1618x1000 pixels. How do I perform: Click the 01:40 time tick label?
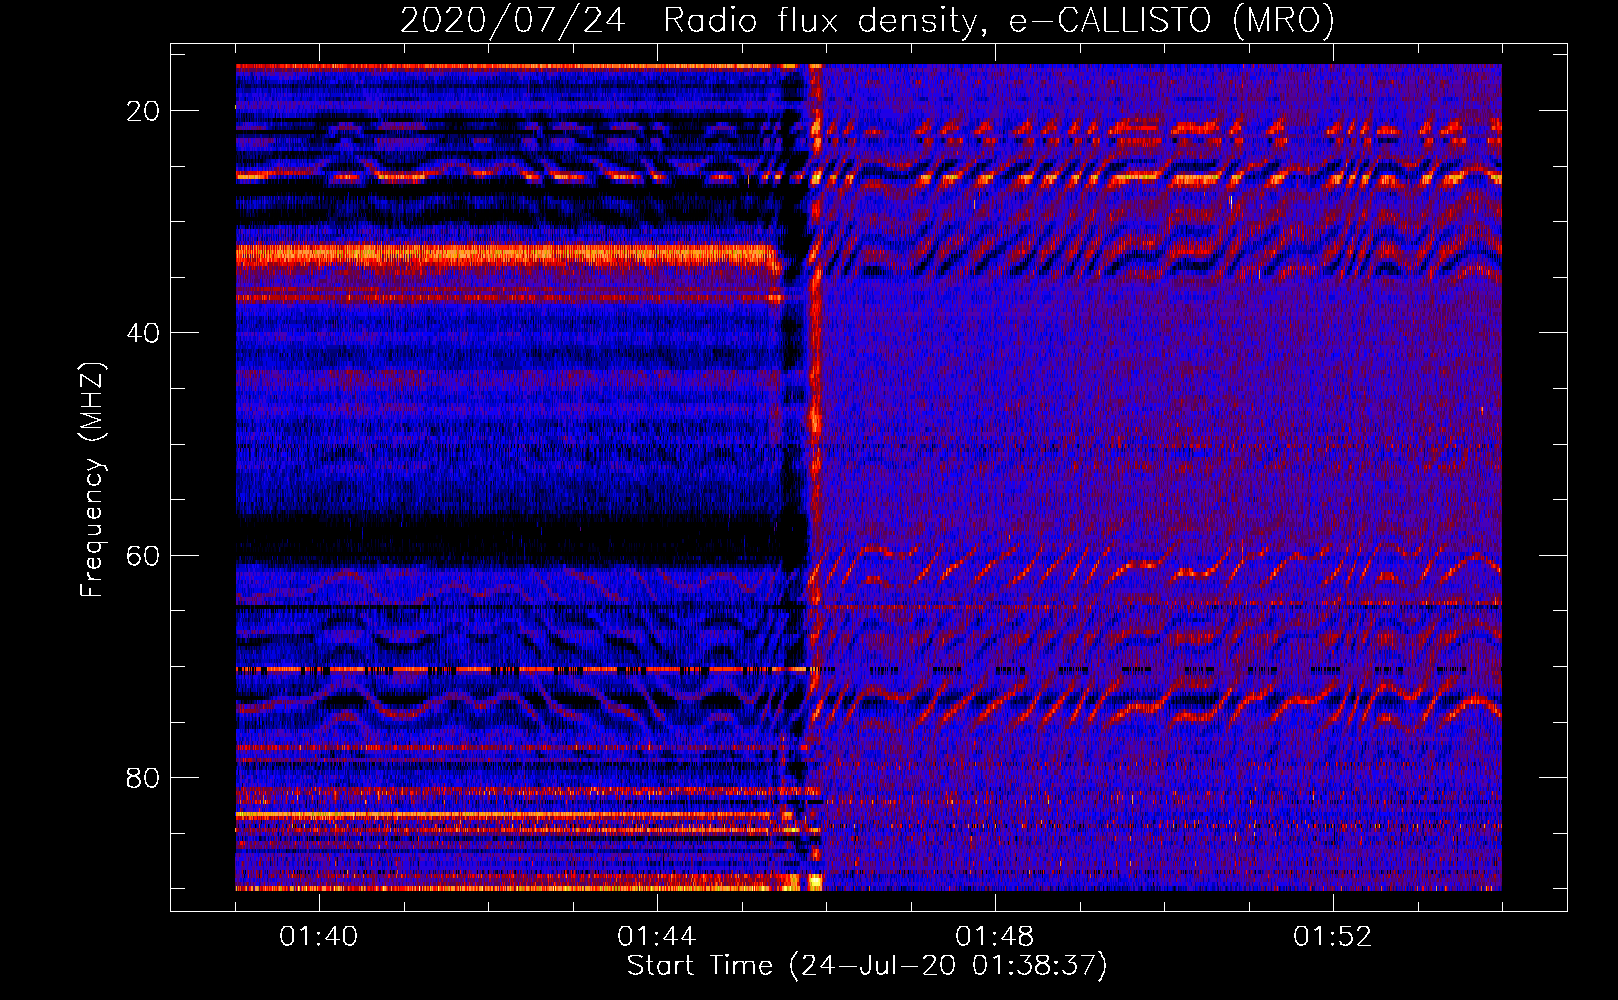click(319, 937)
